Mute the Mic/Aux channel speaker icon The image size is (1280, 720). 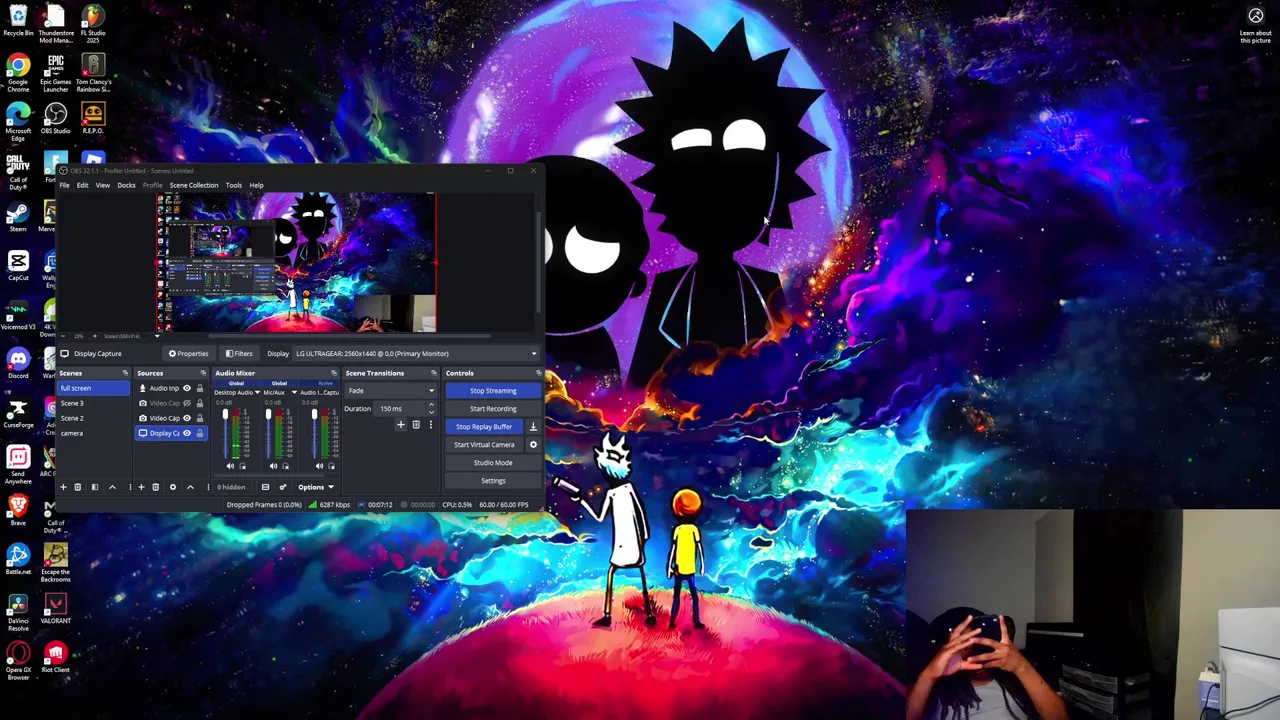273,466
